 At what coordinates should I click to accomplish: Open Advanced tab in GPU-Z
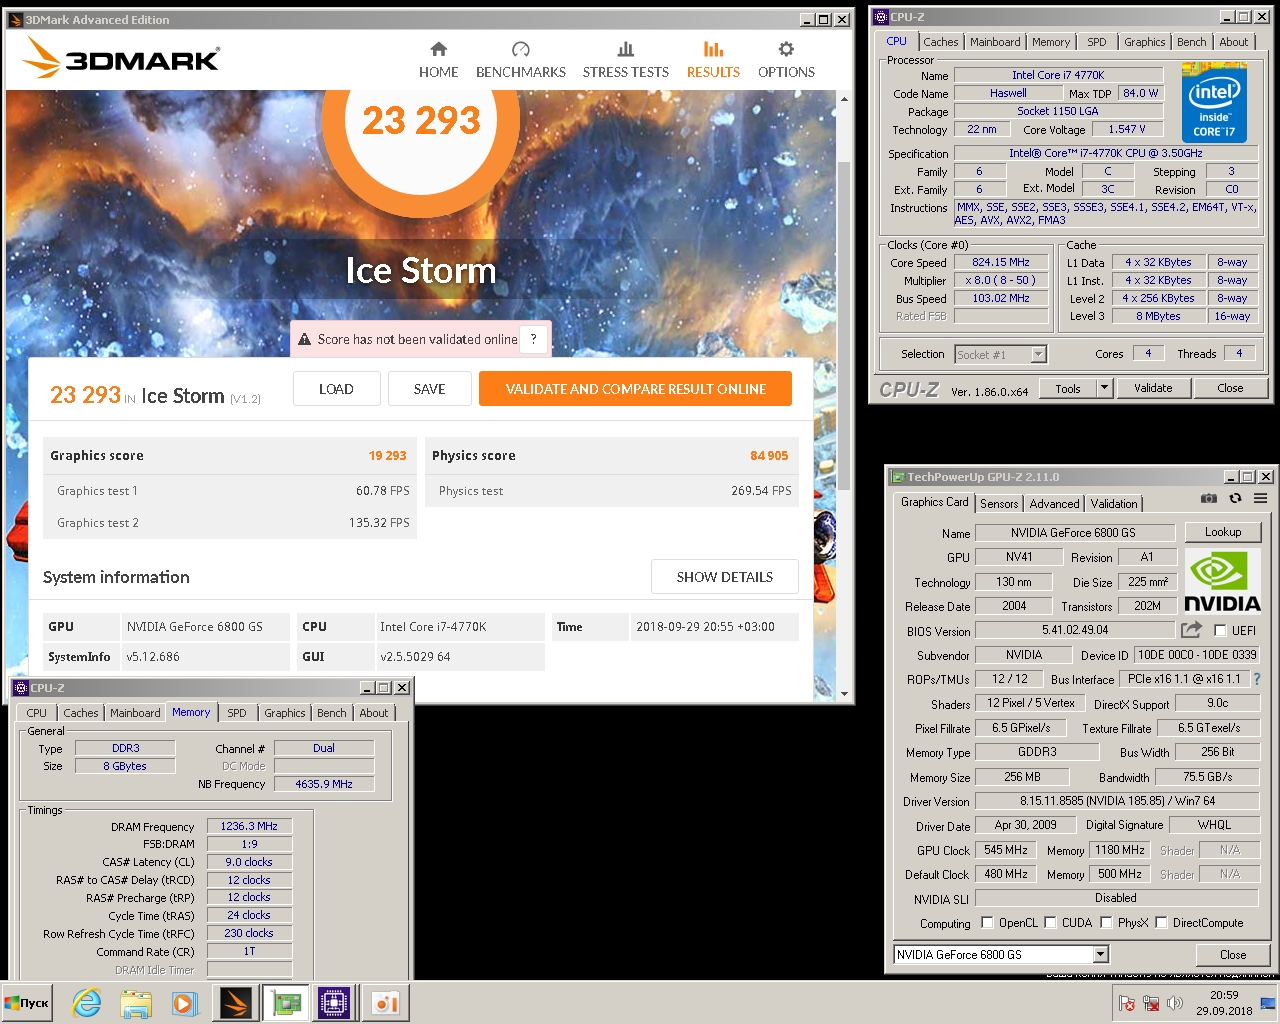(x=1054, y=504)
